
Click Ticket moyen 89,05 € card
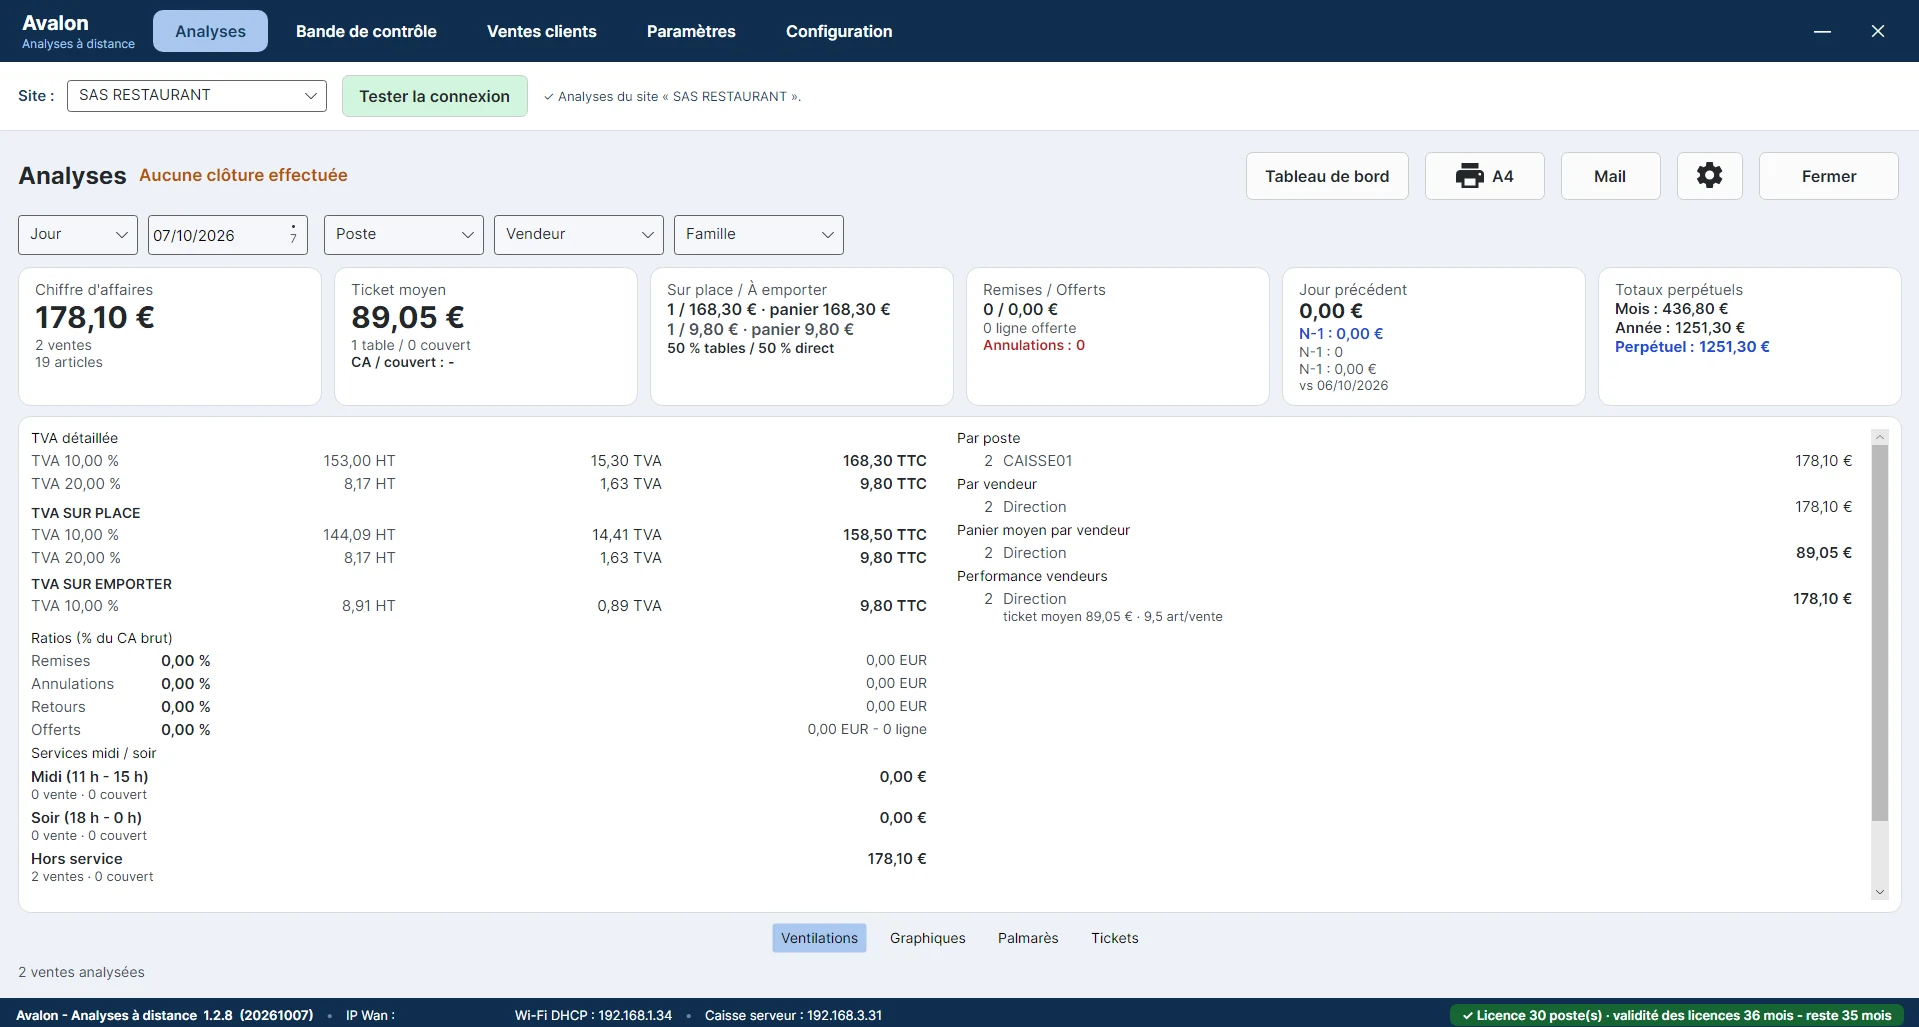pos(486,336)
